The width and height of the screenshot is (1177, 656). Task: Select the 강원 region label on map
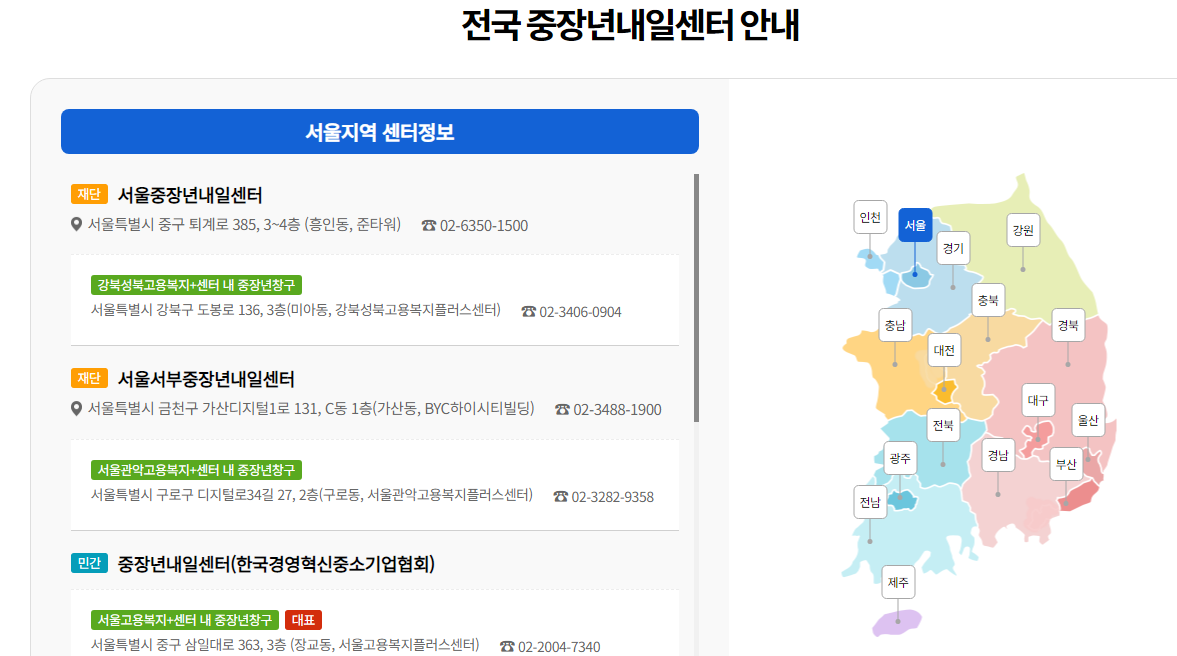point(1022,230)
